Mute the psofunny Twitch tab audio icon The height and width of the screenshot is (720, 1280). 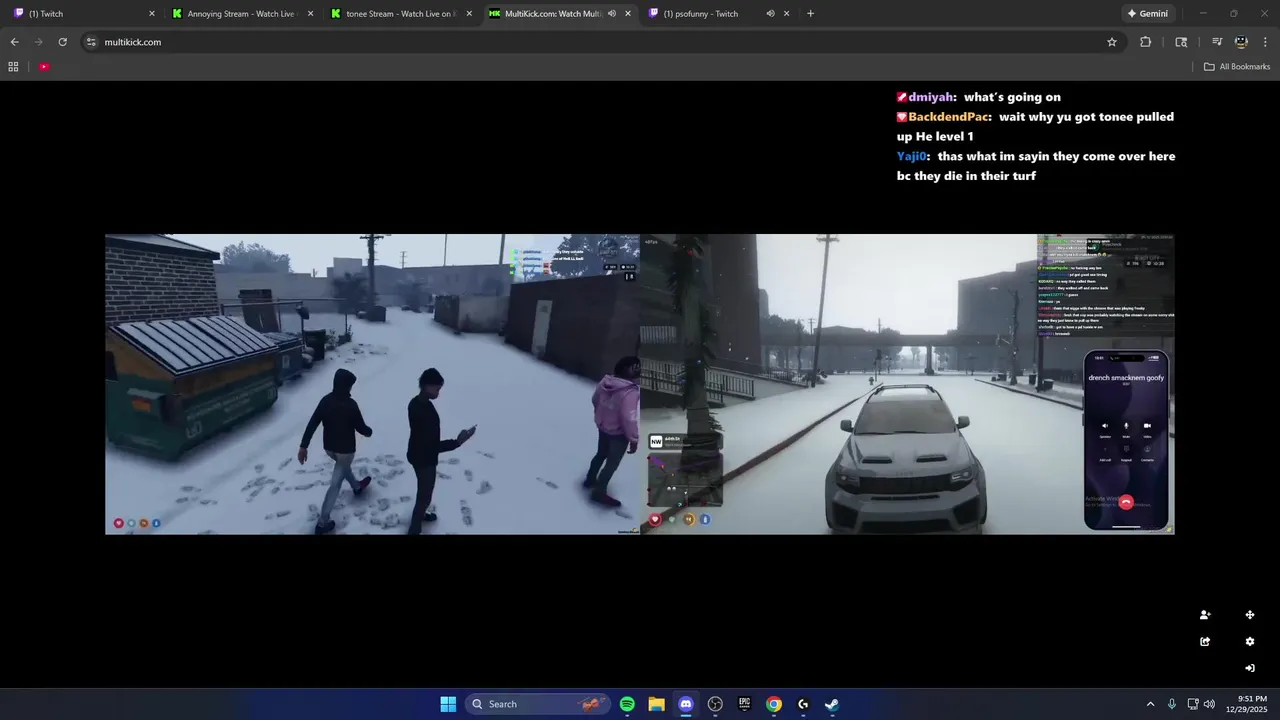pos(770,14)
